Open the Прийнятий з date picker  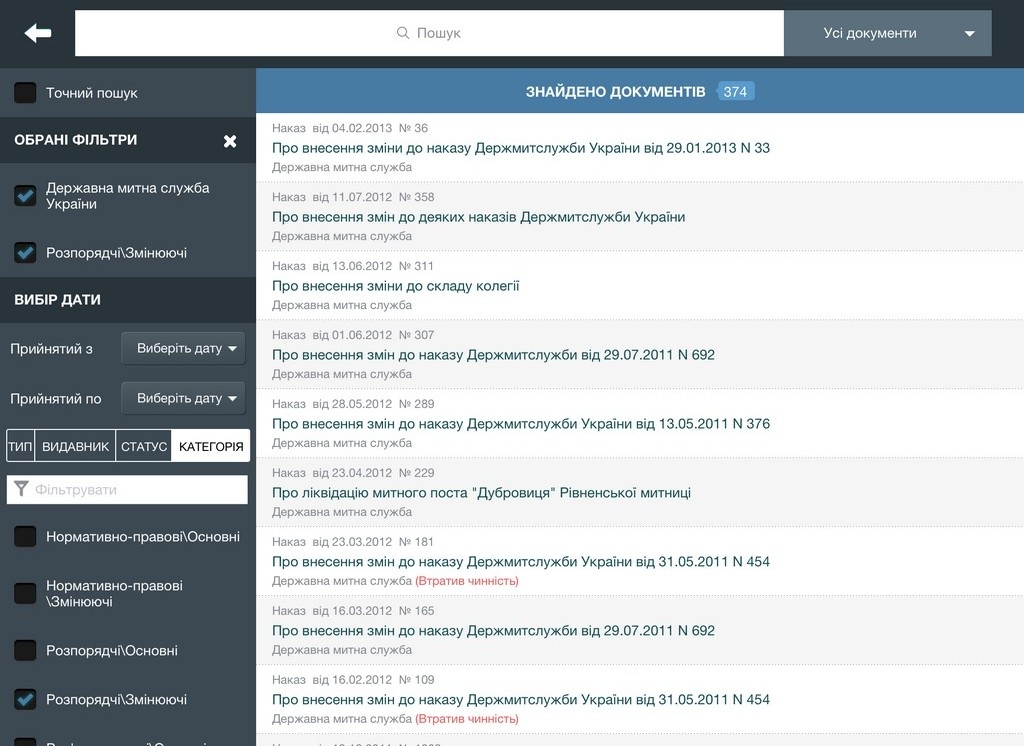click(x=184, y=348)
